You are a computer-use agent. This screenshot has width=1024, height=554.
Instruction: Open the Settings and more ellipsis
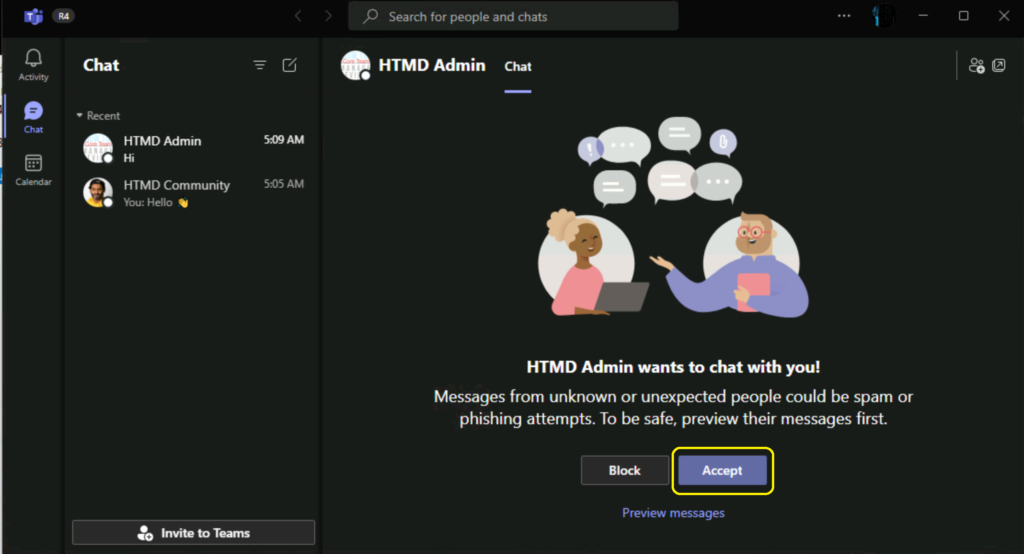pyautogui.click(x=844, y=16)
